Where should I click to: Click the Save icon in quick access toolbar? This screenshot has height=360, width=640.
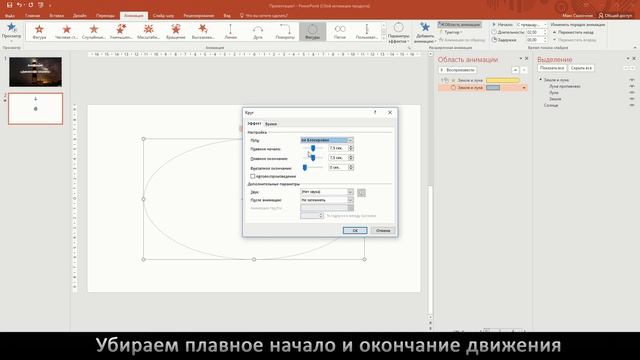click(9, 5)
